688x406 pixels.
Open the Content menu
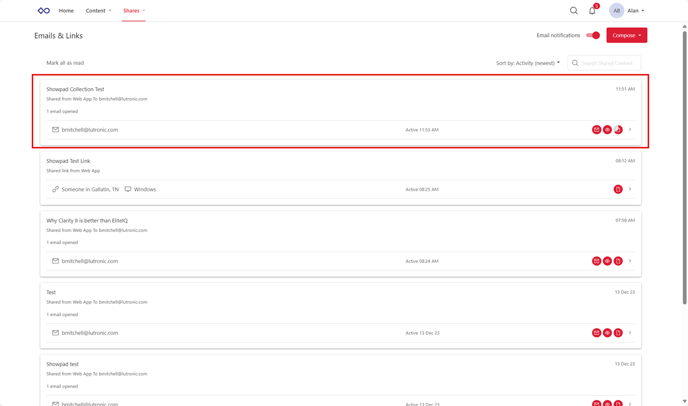click(x=98, y=11)
